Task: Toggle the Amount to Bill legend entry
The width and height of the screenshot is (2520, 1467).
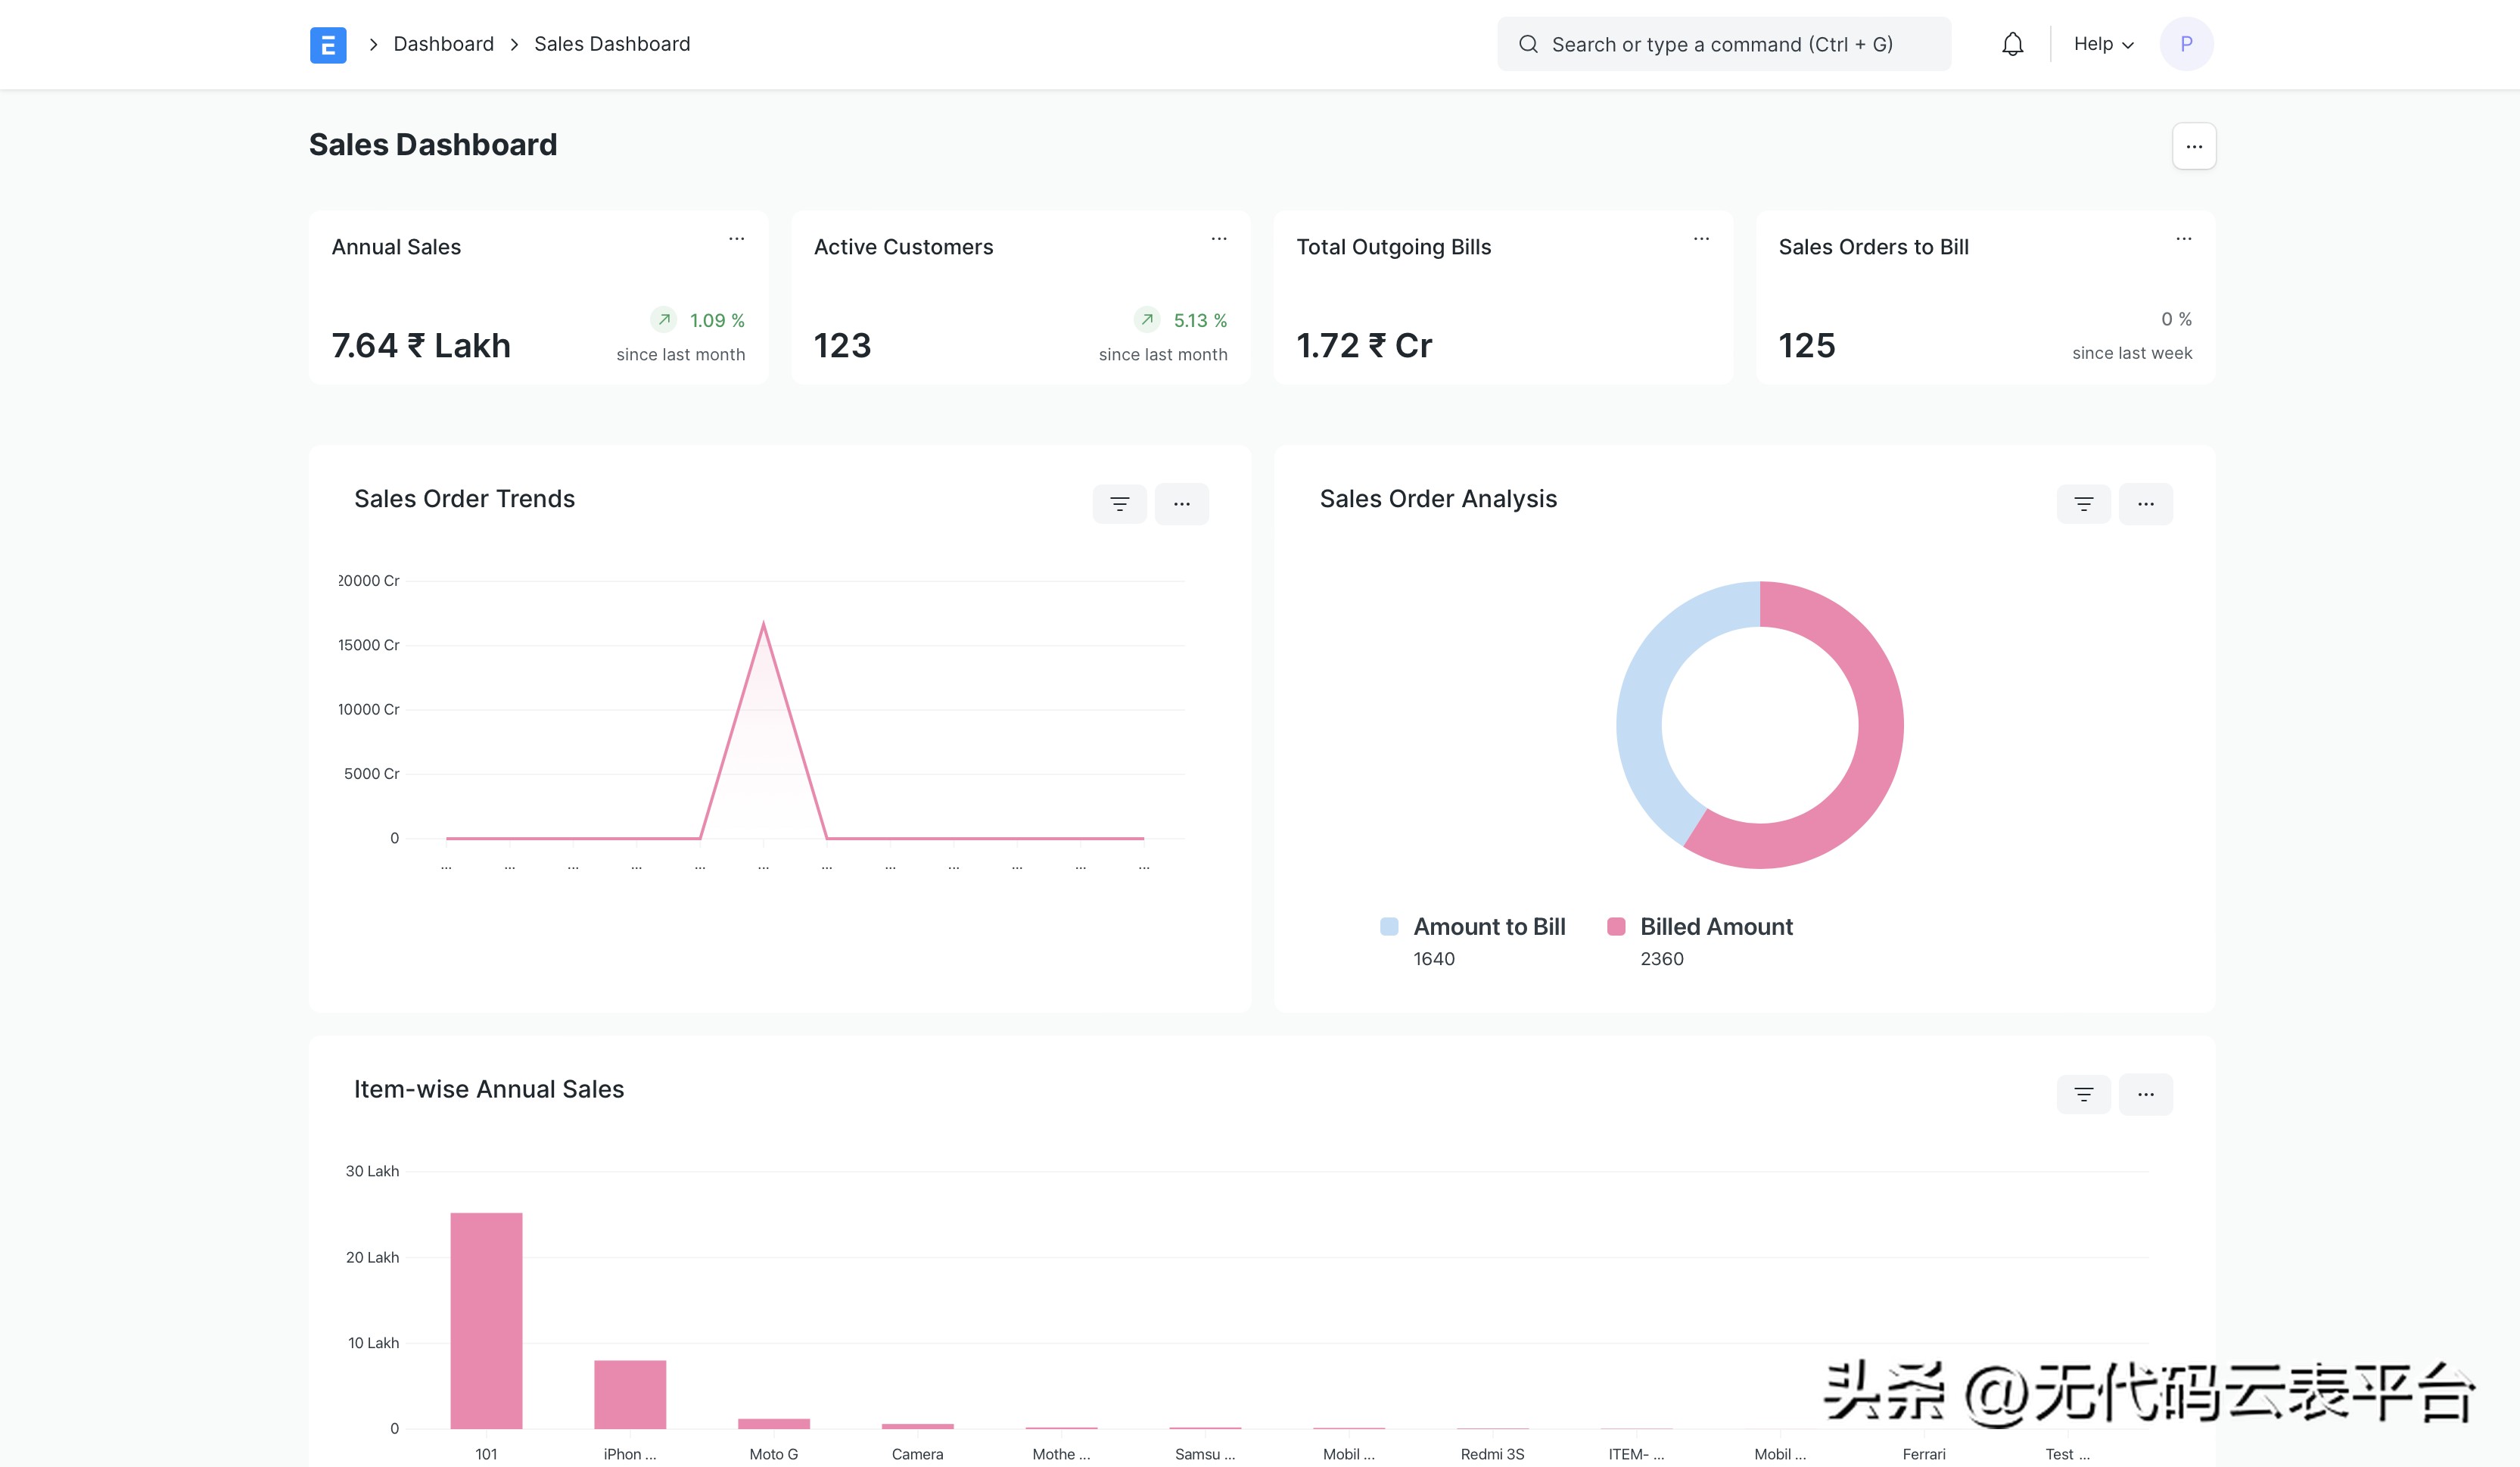Action: [x=1473, y=927]
